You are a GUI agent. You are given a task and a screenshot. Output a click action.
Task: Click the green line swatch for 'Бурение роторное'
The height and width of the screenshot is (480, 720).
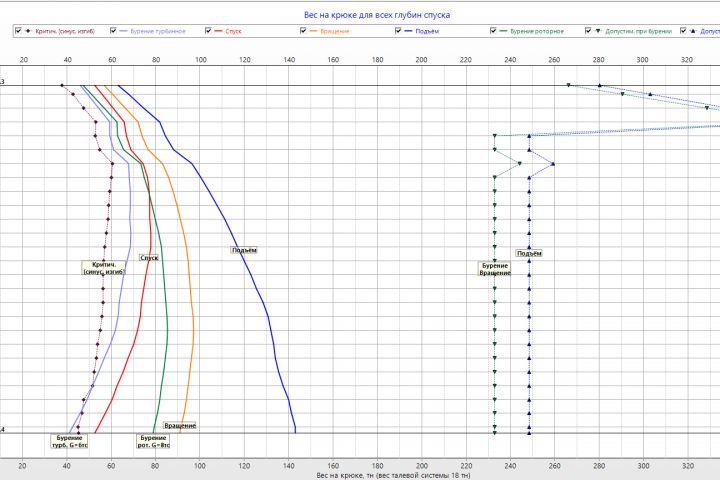(503, 31)
